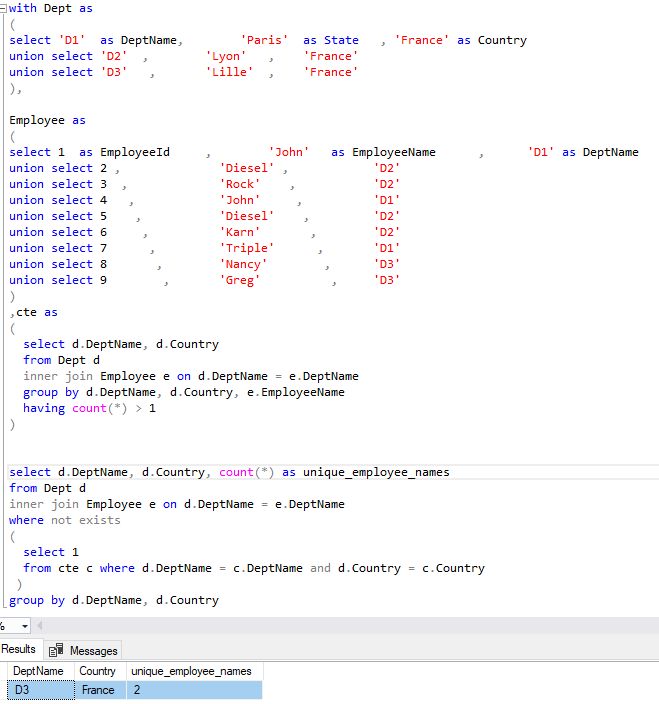The width and height of the screenshot is (659, 704).
Task: Select the result cell with value 2
Action: pyautogui.click(x=194, y=690)
